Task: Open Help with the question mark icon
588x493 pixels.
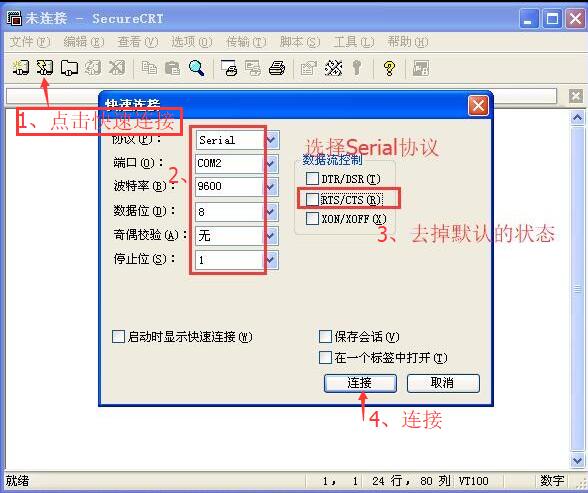Action: [389, 68]
